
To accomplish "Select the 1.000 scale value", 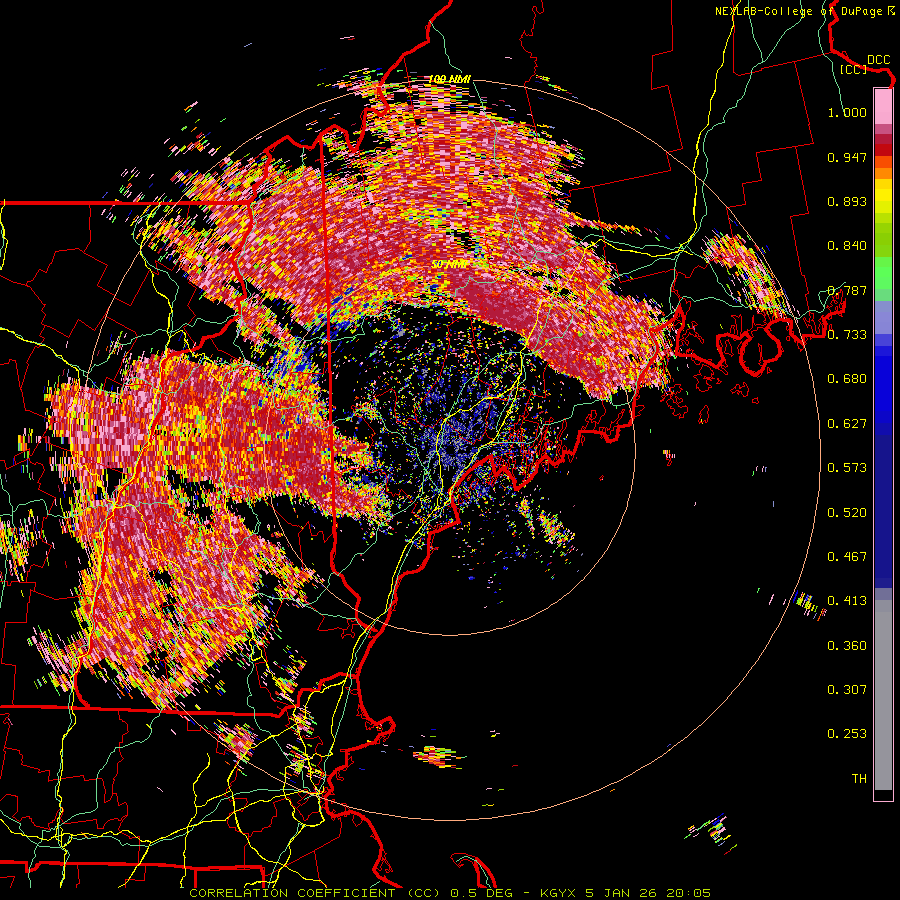I will pos(847,112).
